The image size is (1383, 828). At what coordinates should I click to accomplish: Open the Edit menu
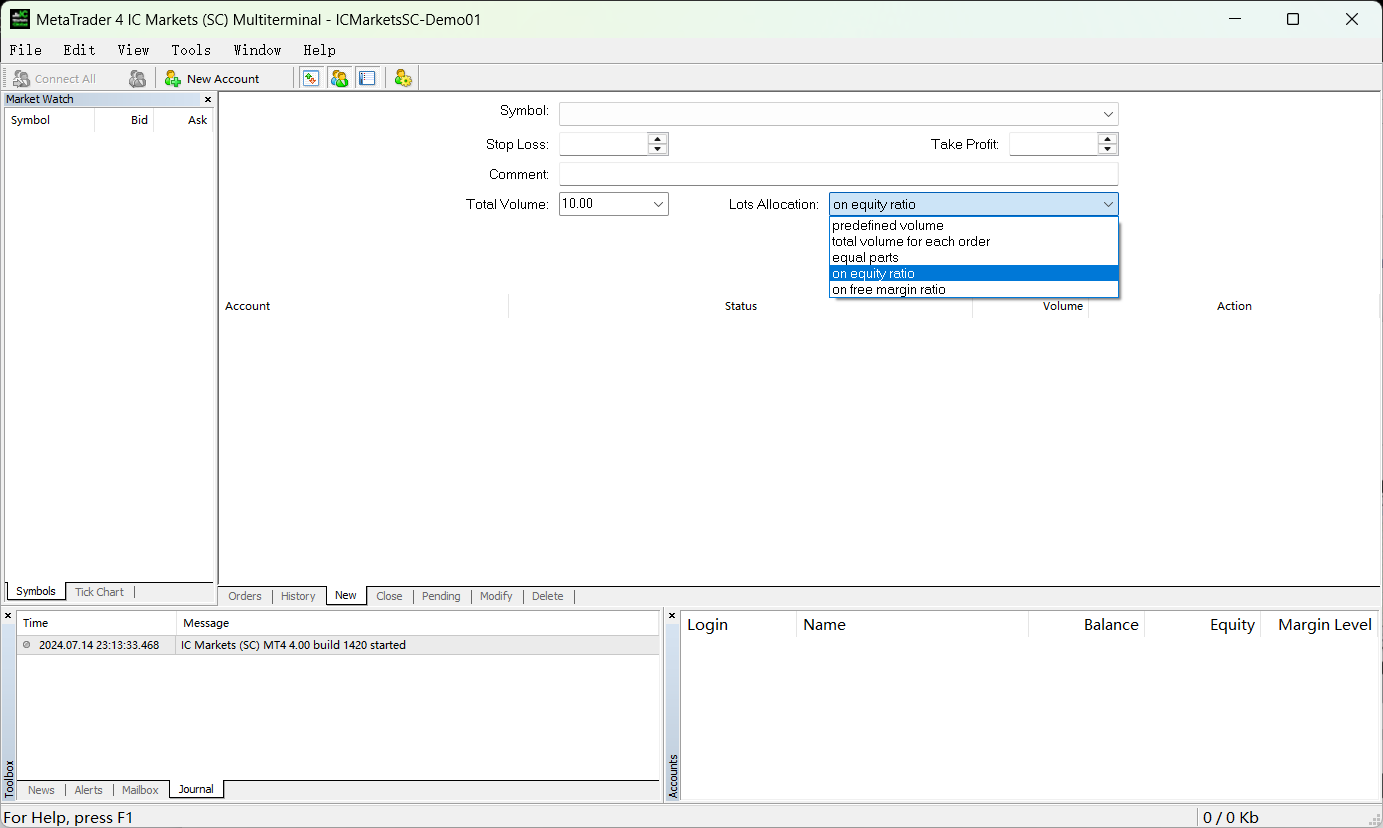point(80,50)
